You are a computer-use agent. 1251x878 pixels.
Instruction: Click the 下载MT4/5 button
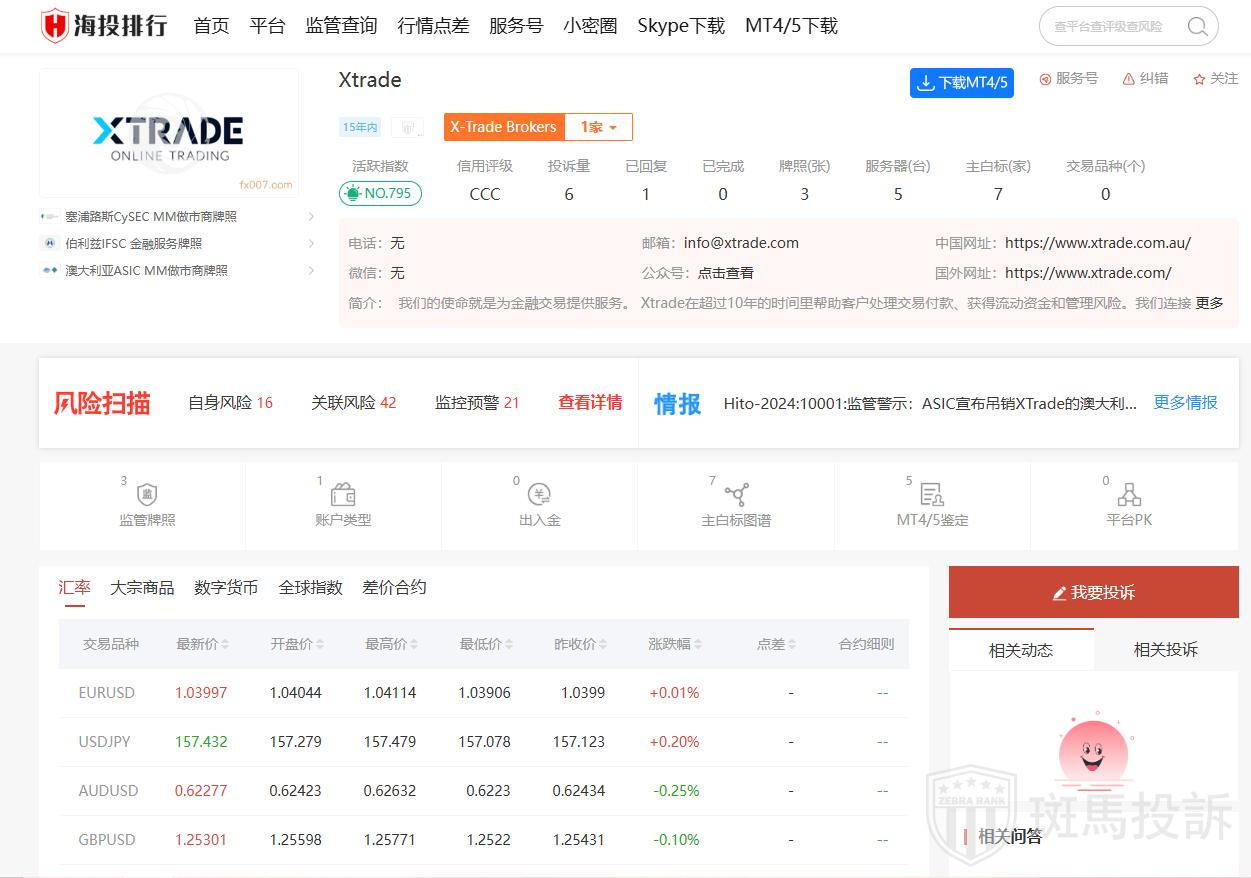click(961, 83)
